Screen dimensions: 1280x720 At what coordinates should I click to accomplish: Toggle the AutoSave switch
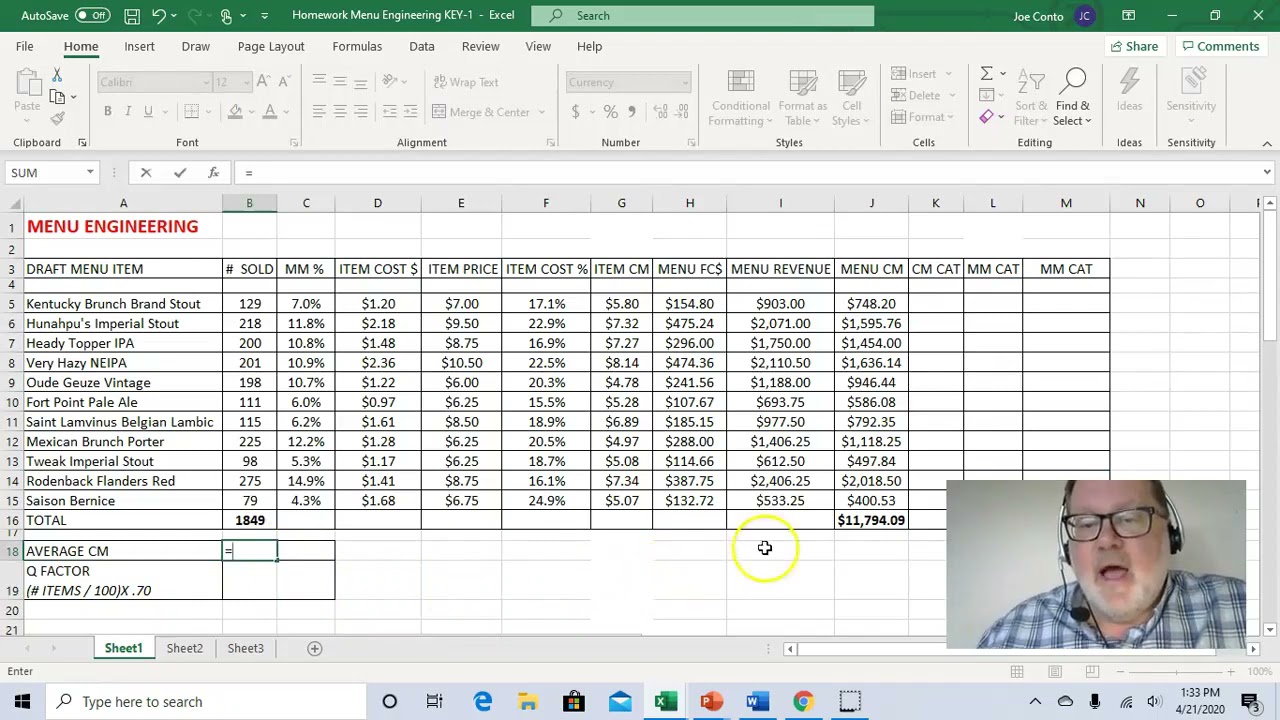93,16
